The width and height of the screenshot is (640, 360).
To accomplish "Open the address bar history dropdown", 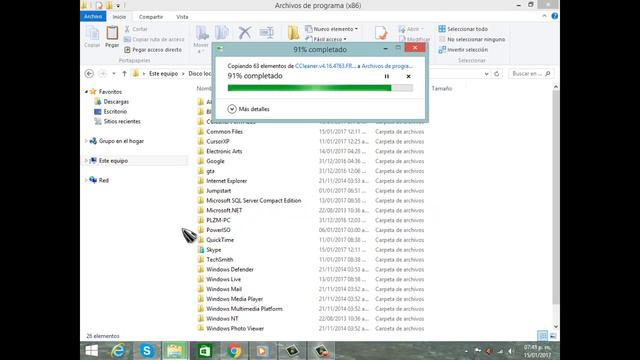I will pos(487,74).
